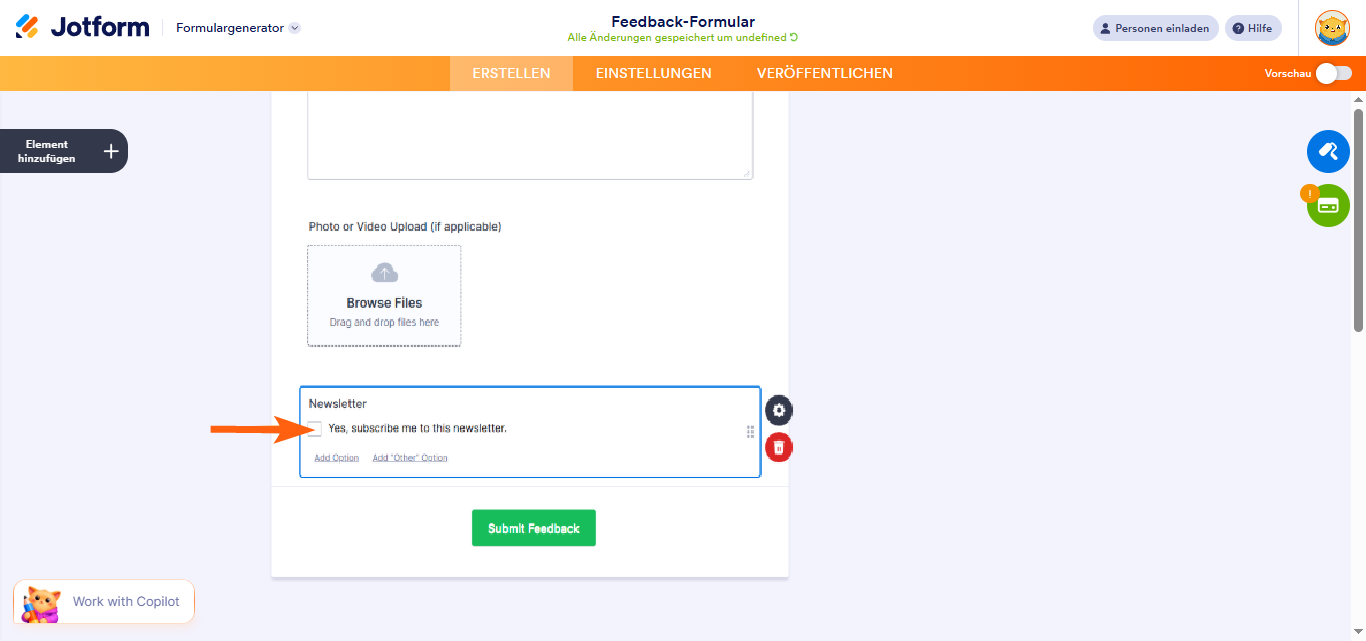Click the Submit Feedback button
Viewport: 1366px width, 641px height.
[533, 527]
